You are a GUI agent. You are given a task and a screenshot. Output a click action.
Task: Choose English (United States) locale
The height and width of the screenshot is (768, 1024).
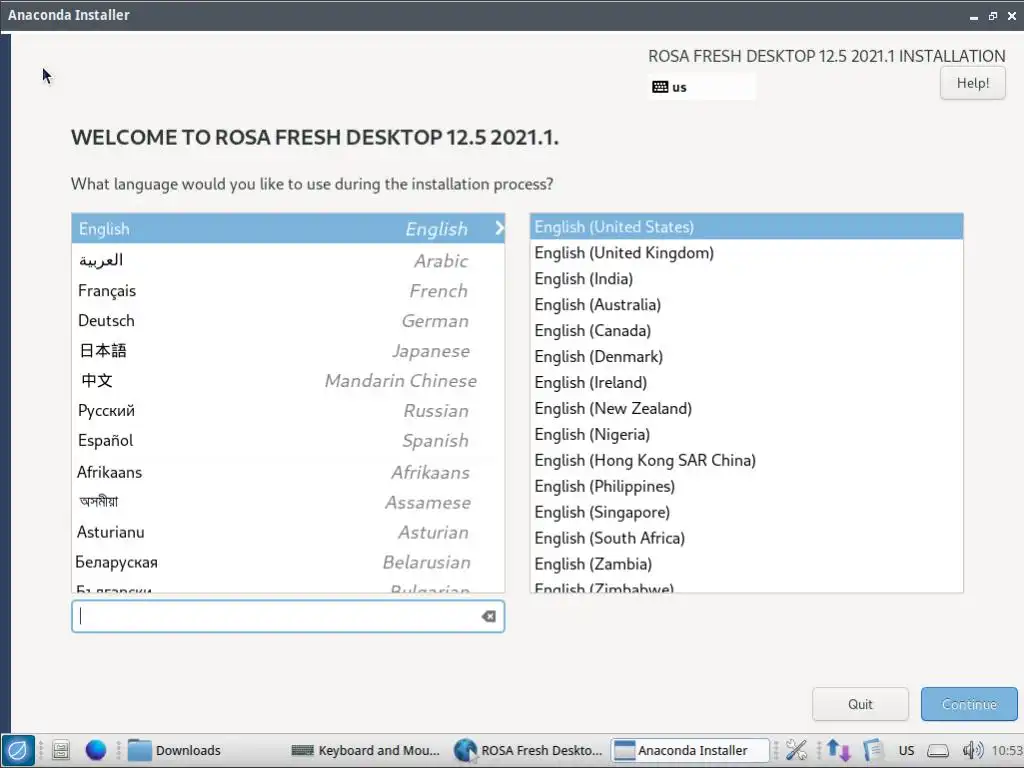746,227
